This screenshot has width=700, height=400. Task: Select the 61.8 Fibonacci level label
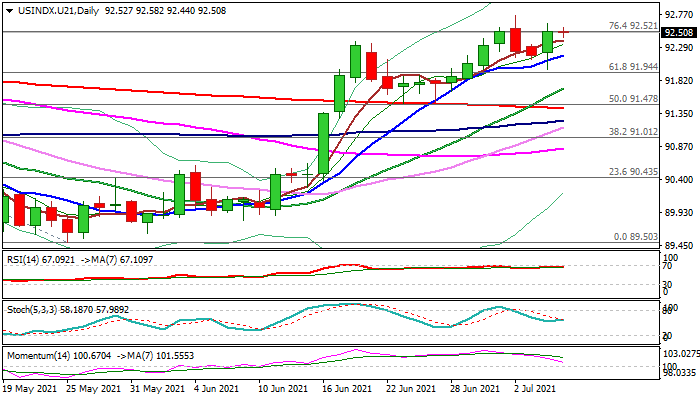[x=632, y=66]
